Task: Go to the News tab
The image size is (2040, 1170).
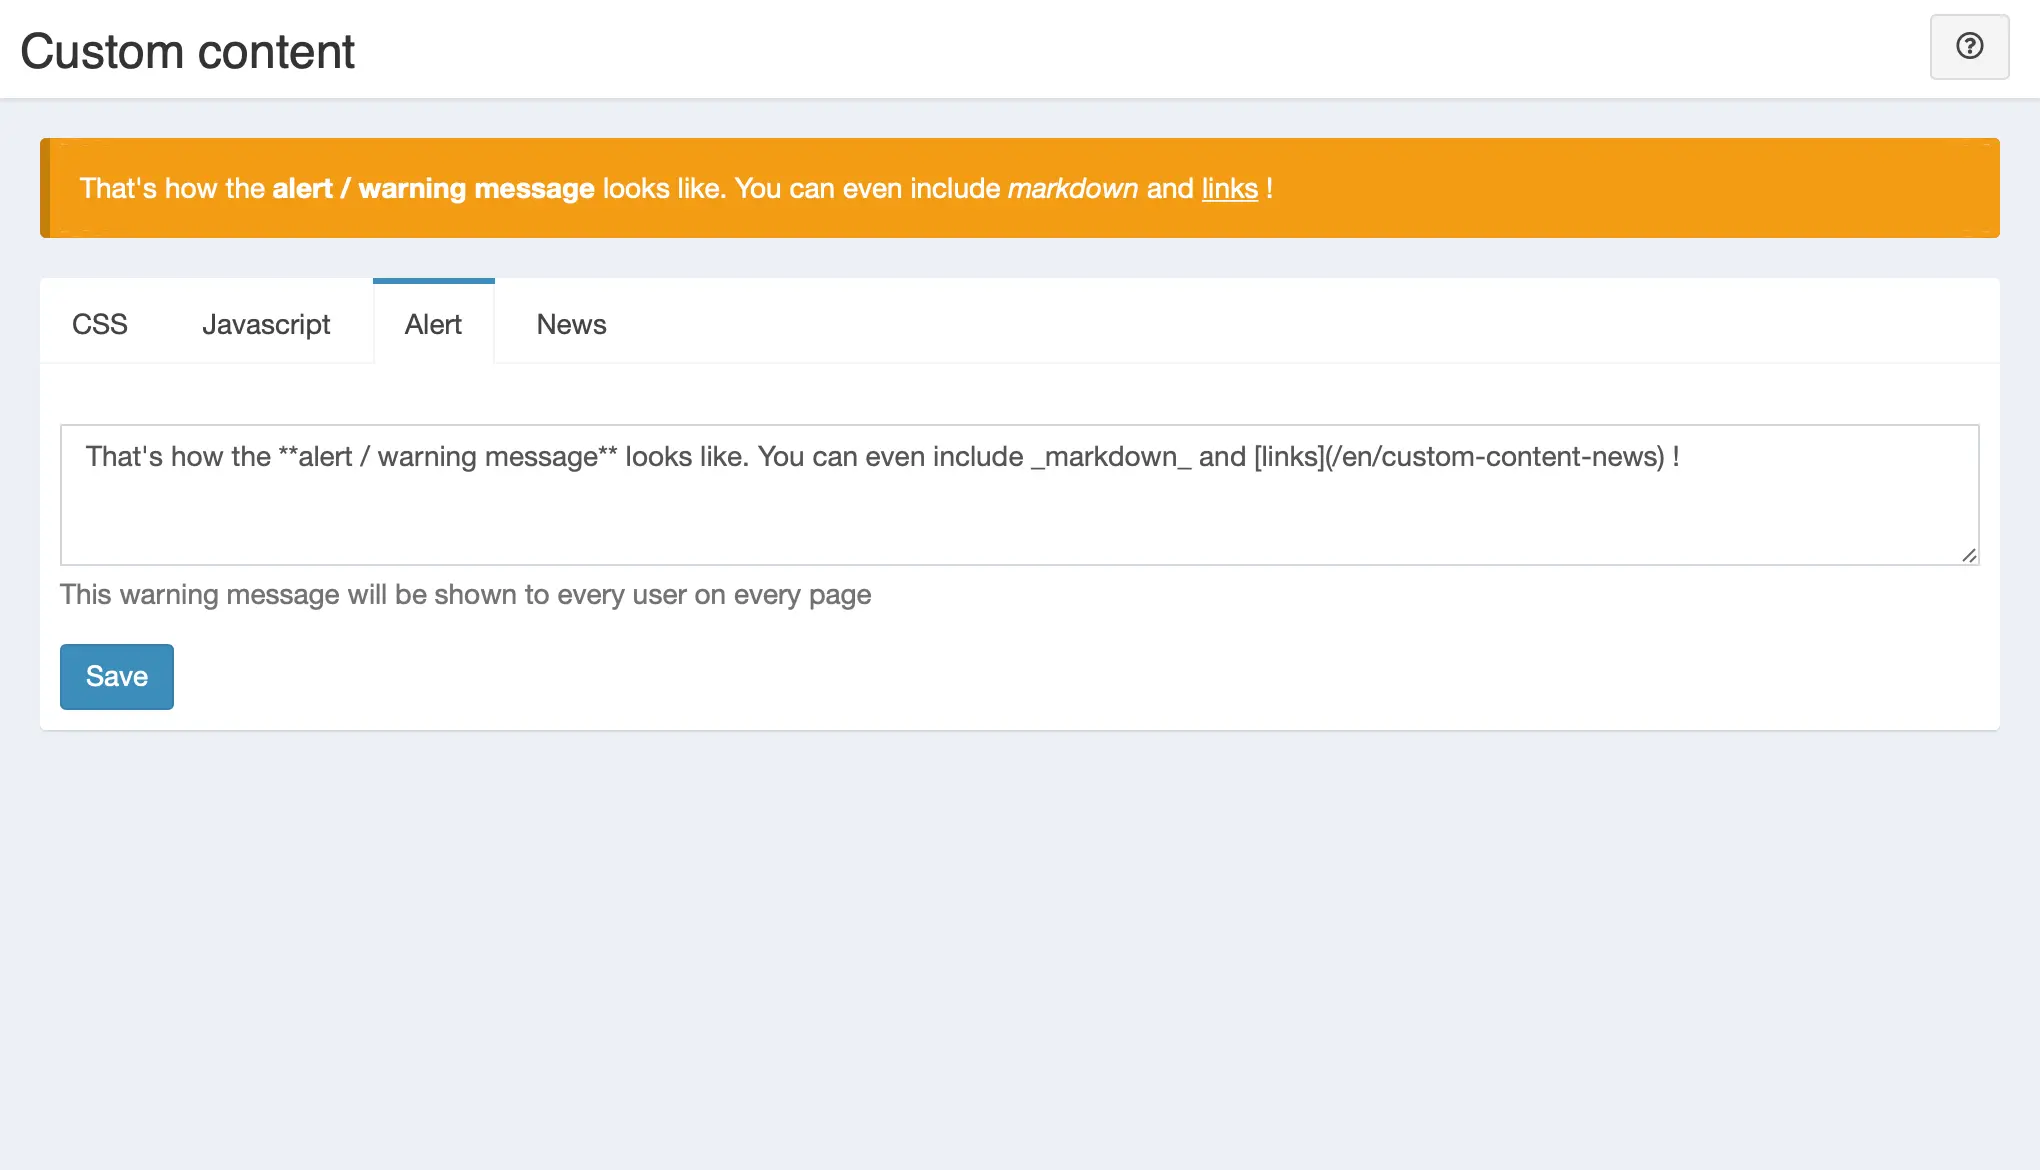Action: [x=571, y=324]
